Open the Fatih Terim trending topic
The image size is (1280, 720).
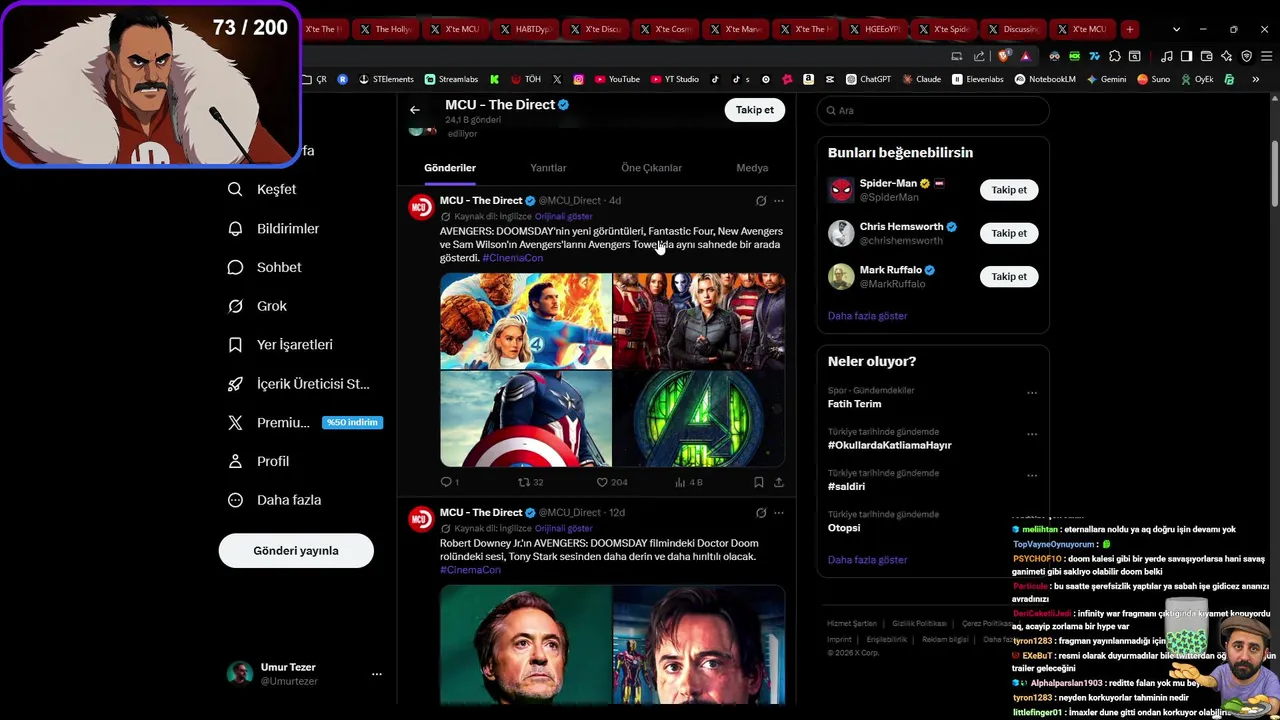click(x=855, y=404)
